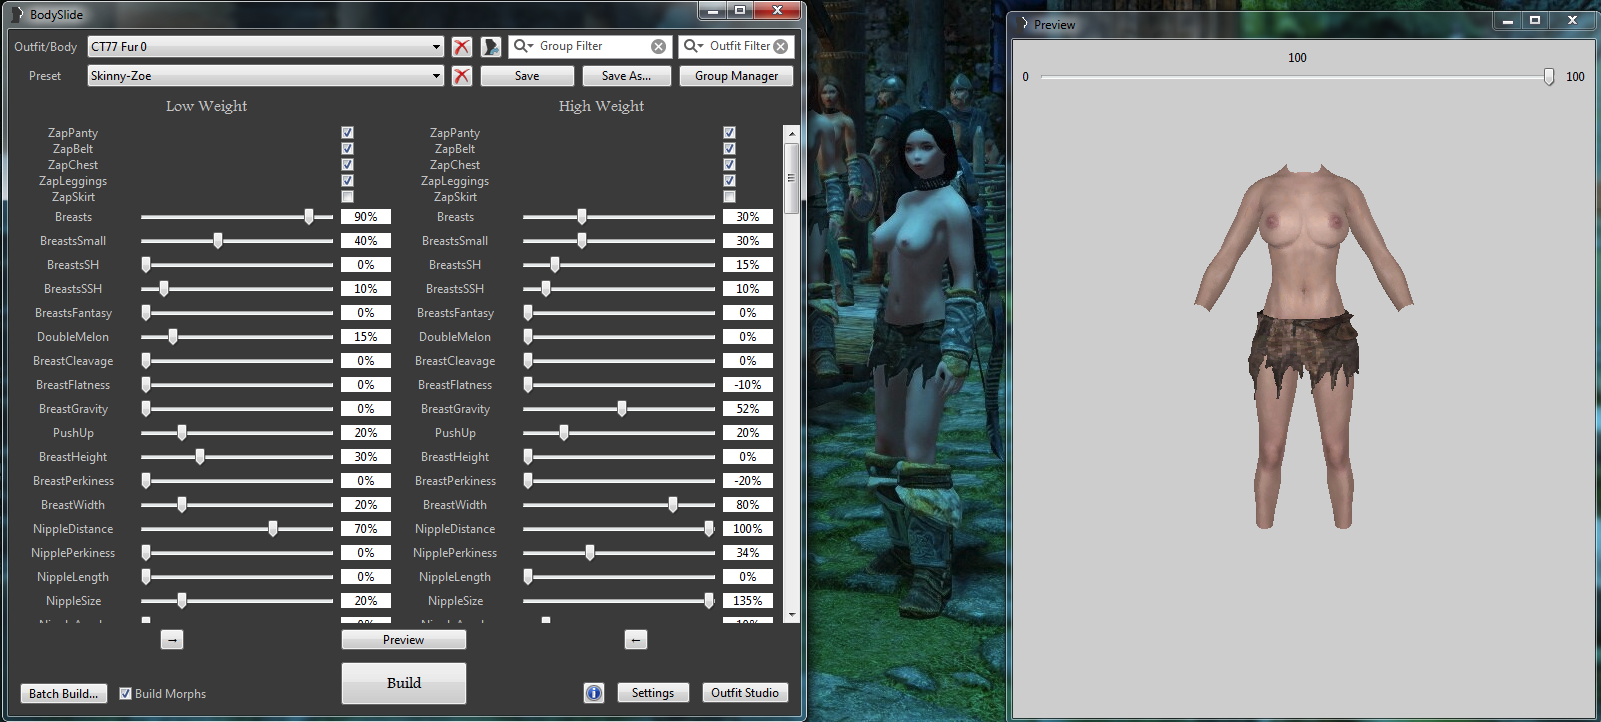
Task: Clear the Group Filter with its X icon
Action: tap(658, 47)
